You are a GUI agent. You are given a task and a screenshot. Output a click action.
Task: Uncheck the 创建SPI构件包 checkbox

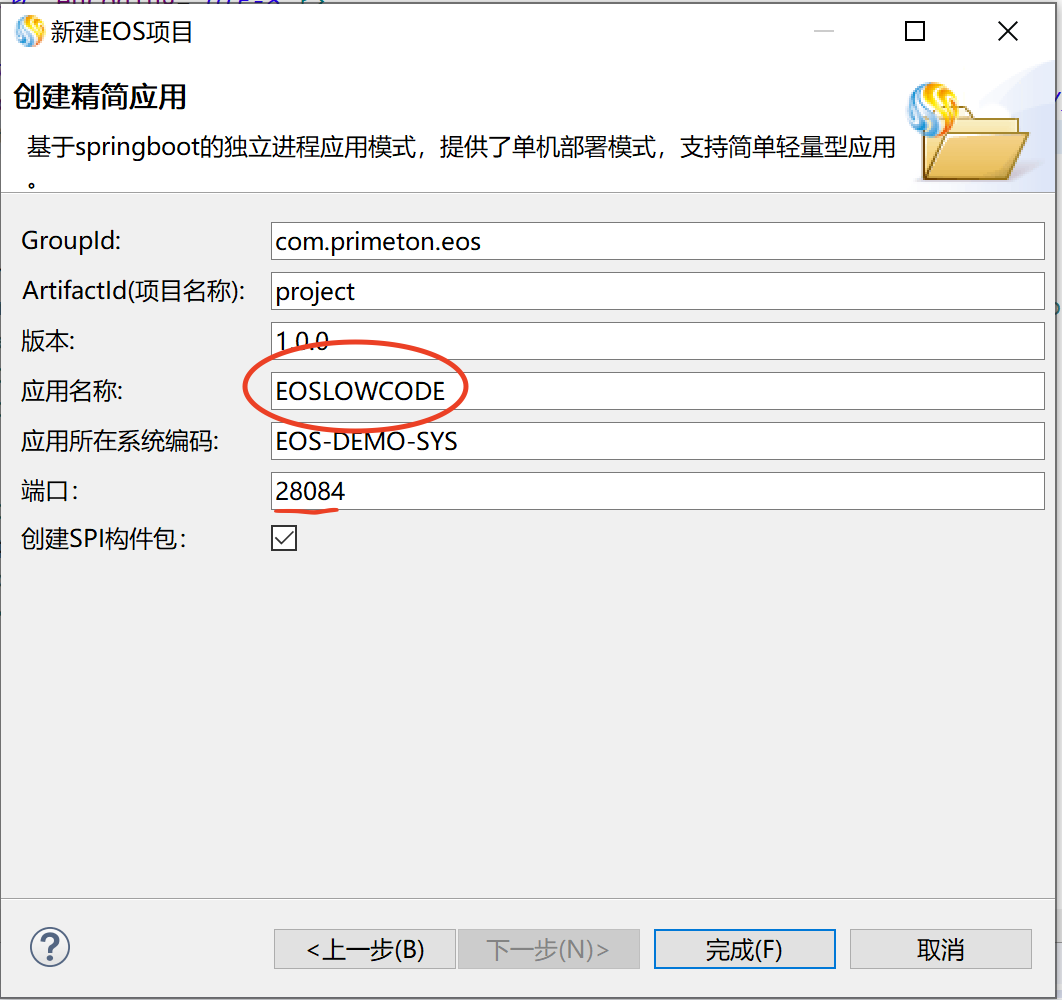(284, 539)
